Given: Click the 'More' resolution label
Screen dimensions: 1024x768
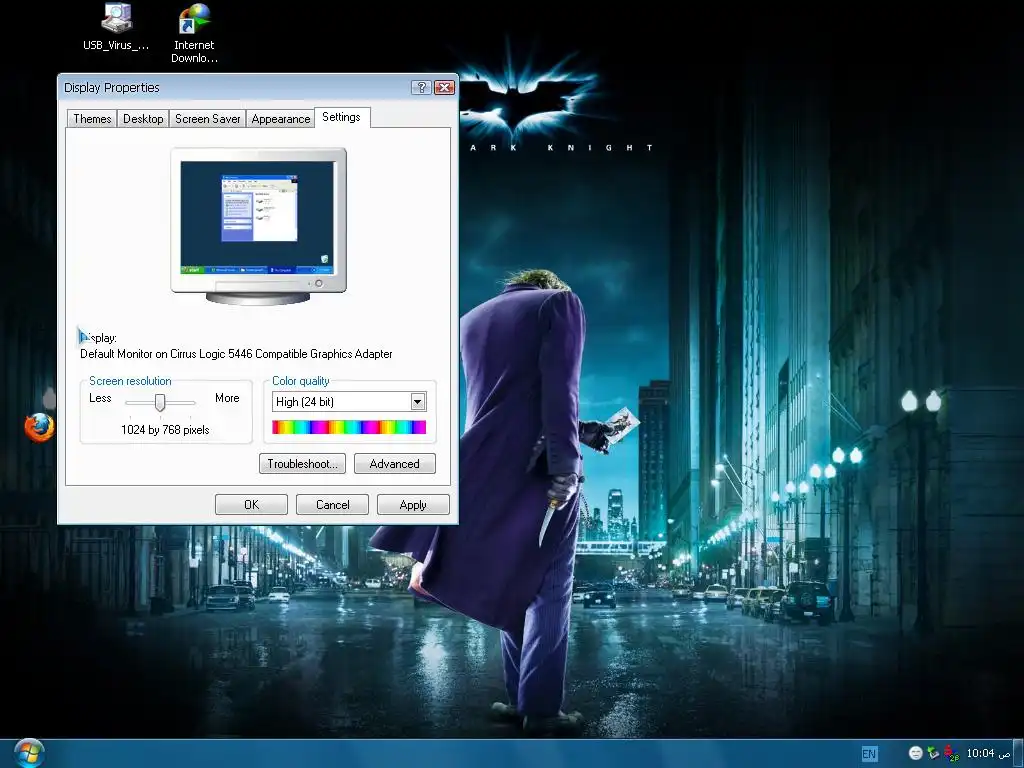Looking at the screenshot, I should coord(227,398).
